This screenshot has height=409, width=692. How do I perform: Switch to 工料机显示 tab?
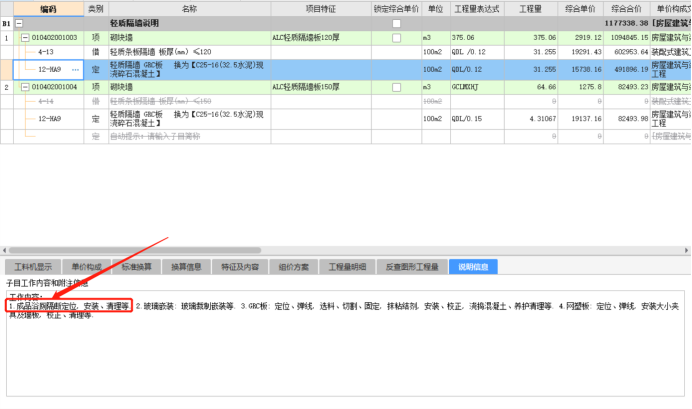[x=33, y=266]
